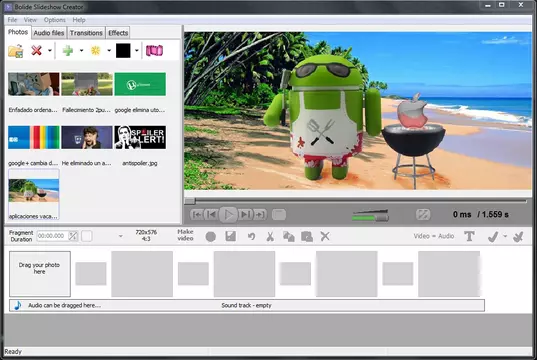Click the pink filmstrip icon
537x360 pixels.
click(154, 51)
